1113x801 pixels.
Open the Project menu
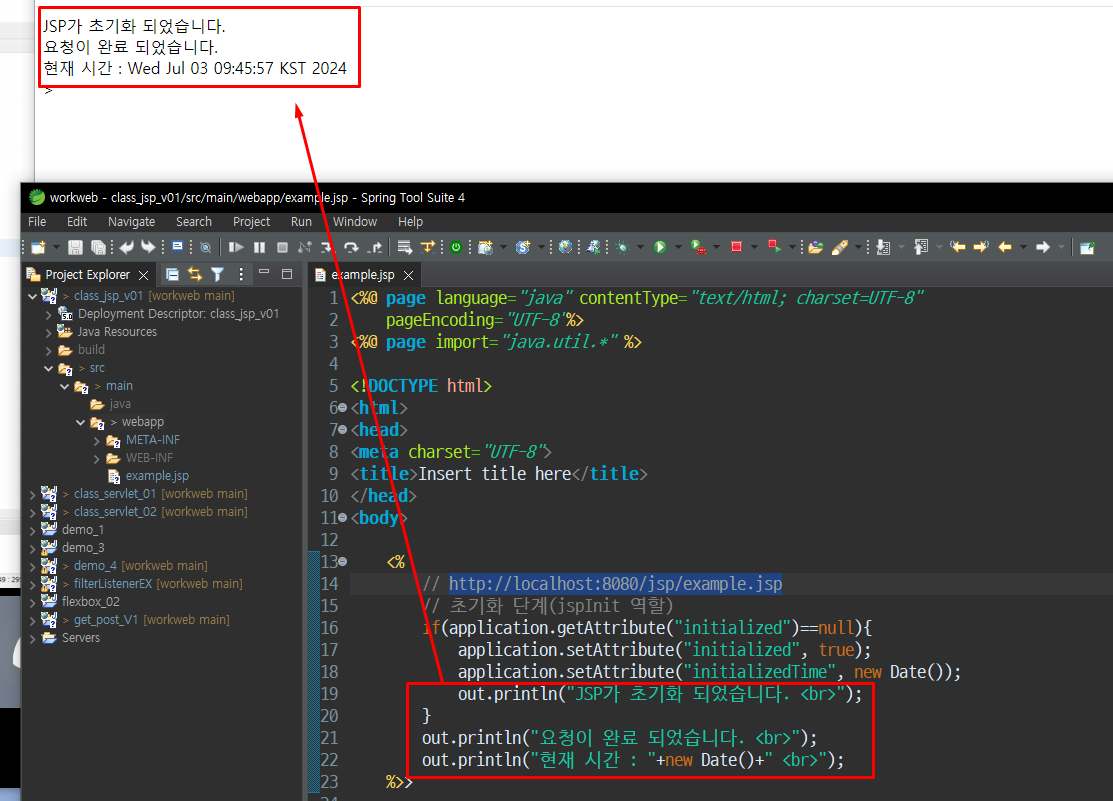coord(251,222)
